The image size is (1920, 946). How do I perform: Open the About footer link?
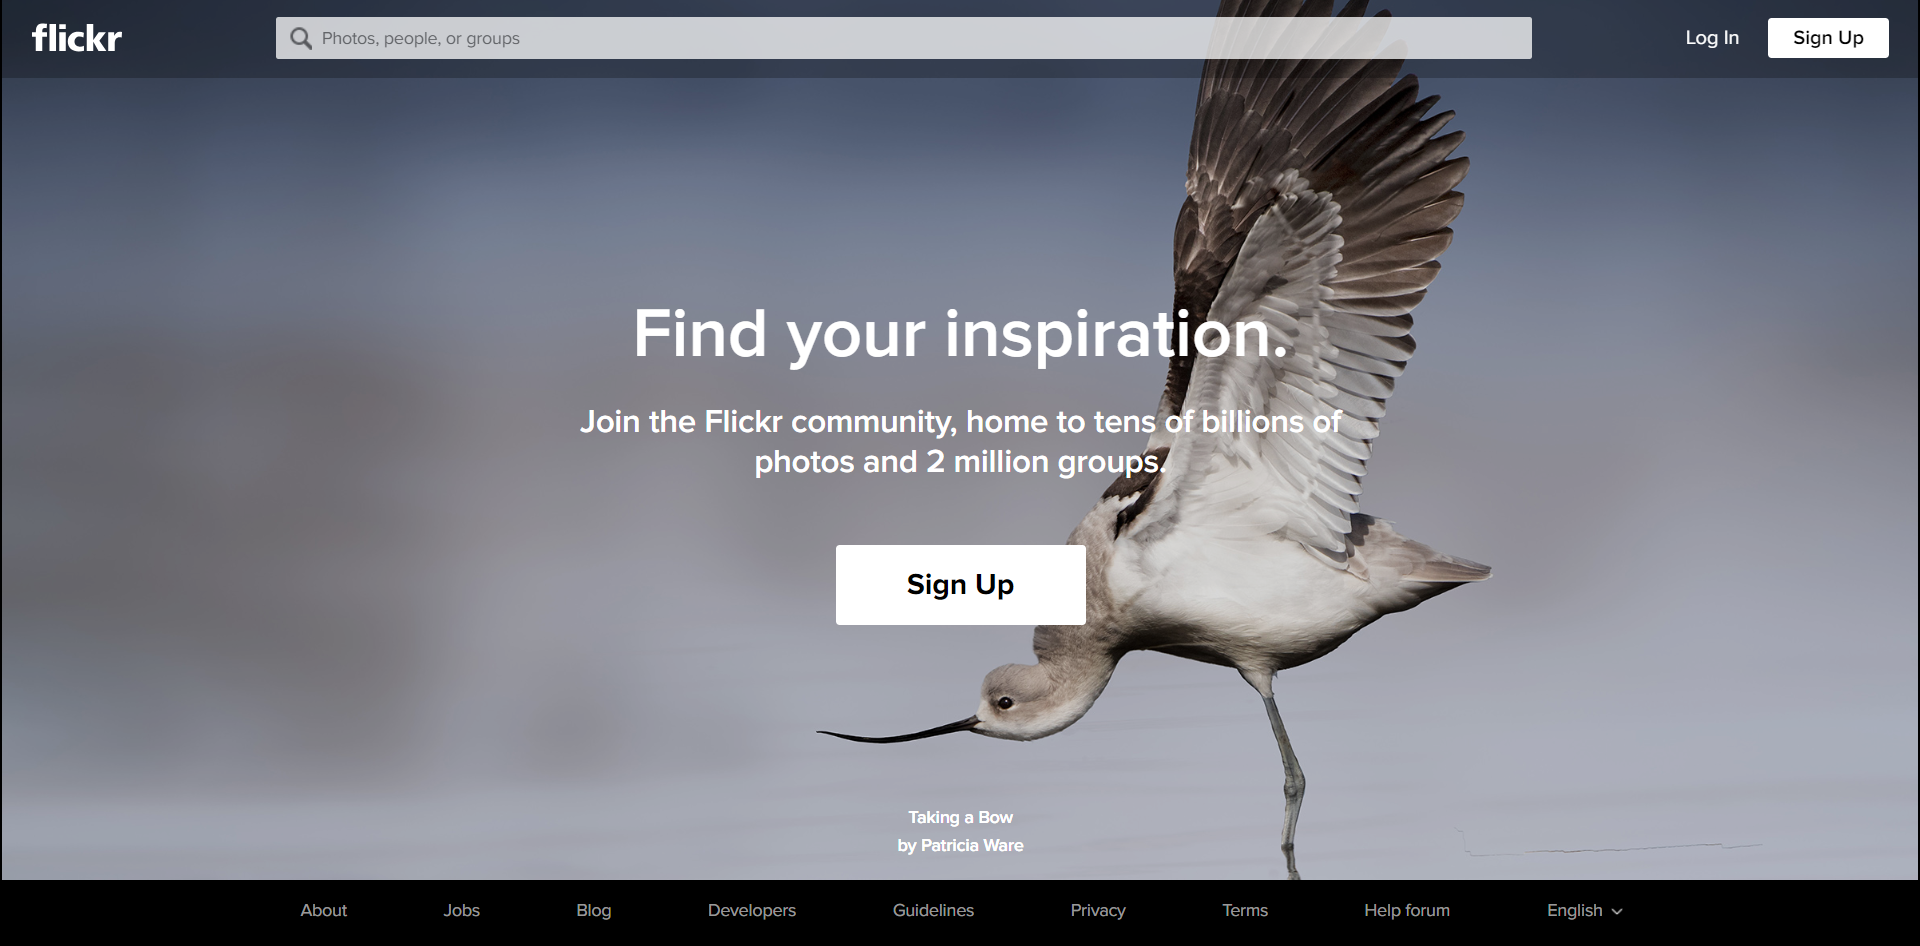point(324,910)
